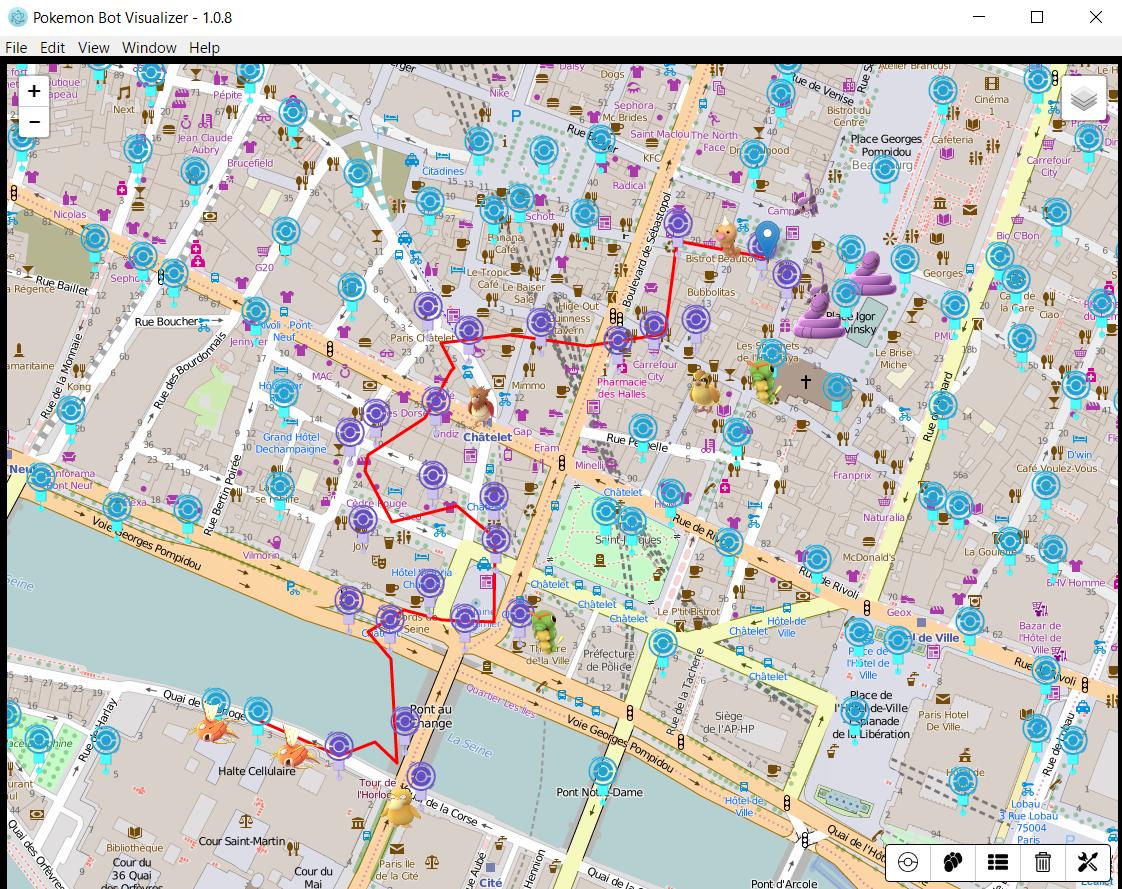Viewport: 1122px width, 889px height.
Task: Click the Psyduck near Tour de l'Horloge
Action: coord(403,807)
